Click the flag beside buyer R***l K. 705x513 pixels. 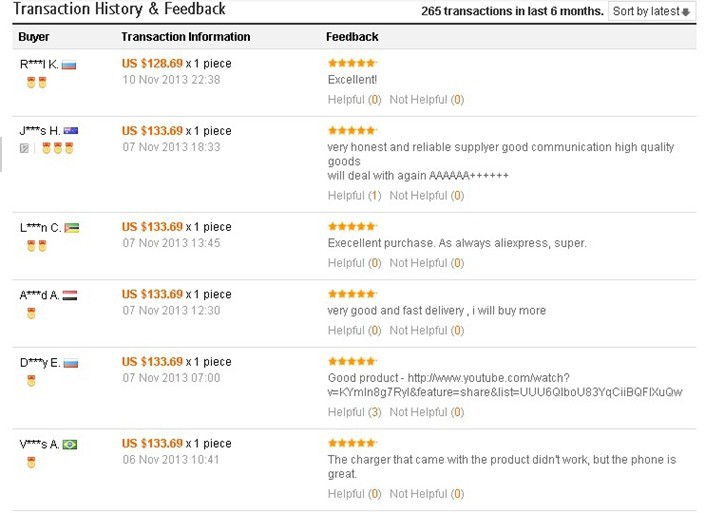[x=69, y=65]
